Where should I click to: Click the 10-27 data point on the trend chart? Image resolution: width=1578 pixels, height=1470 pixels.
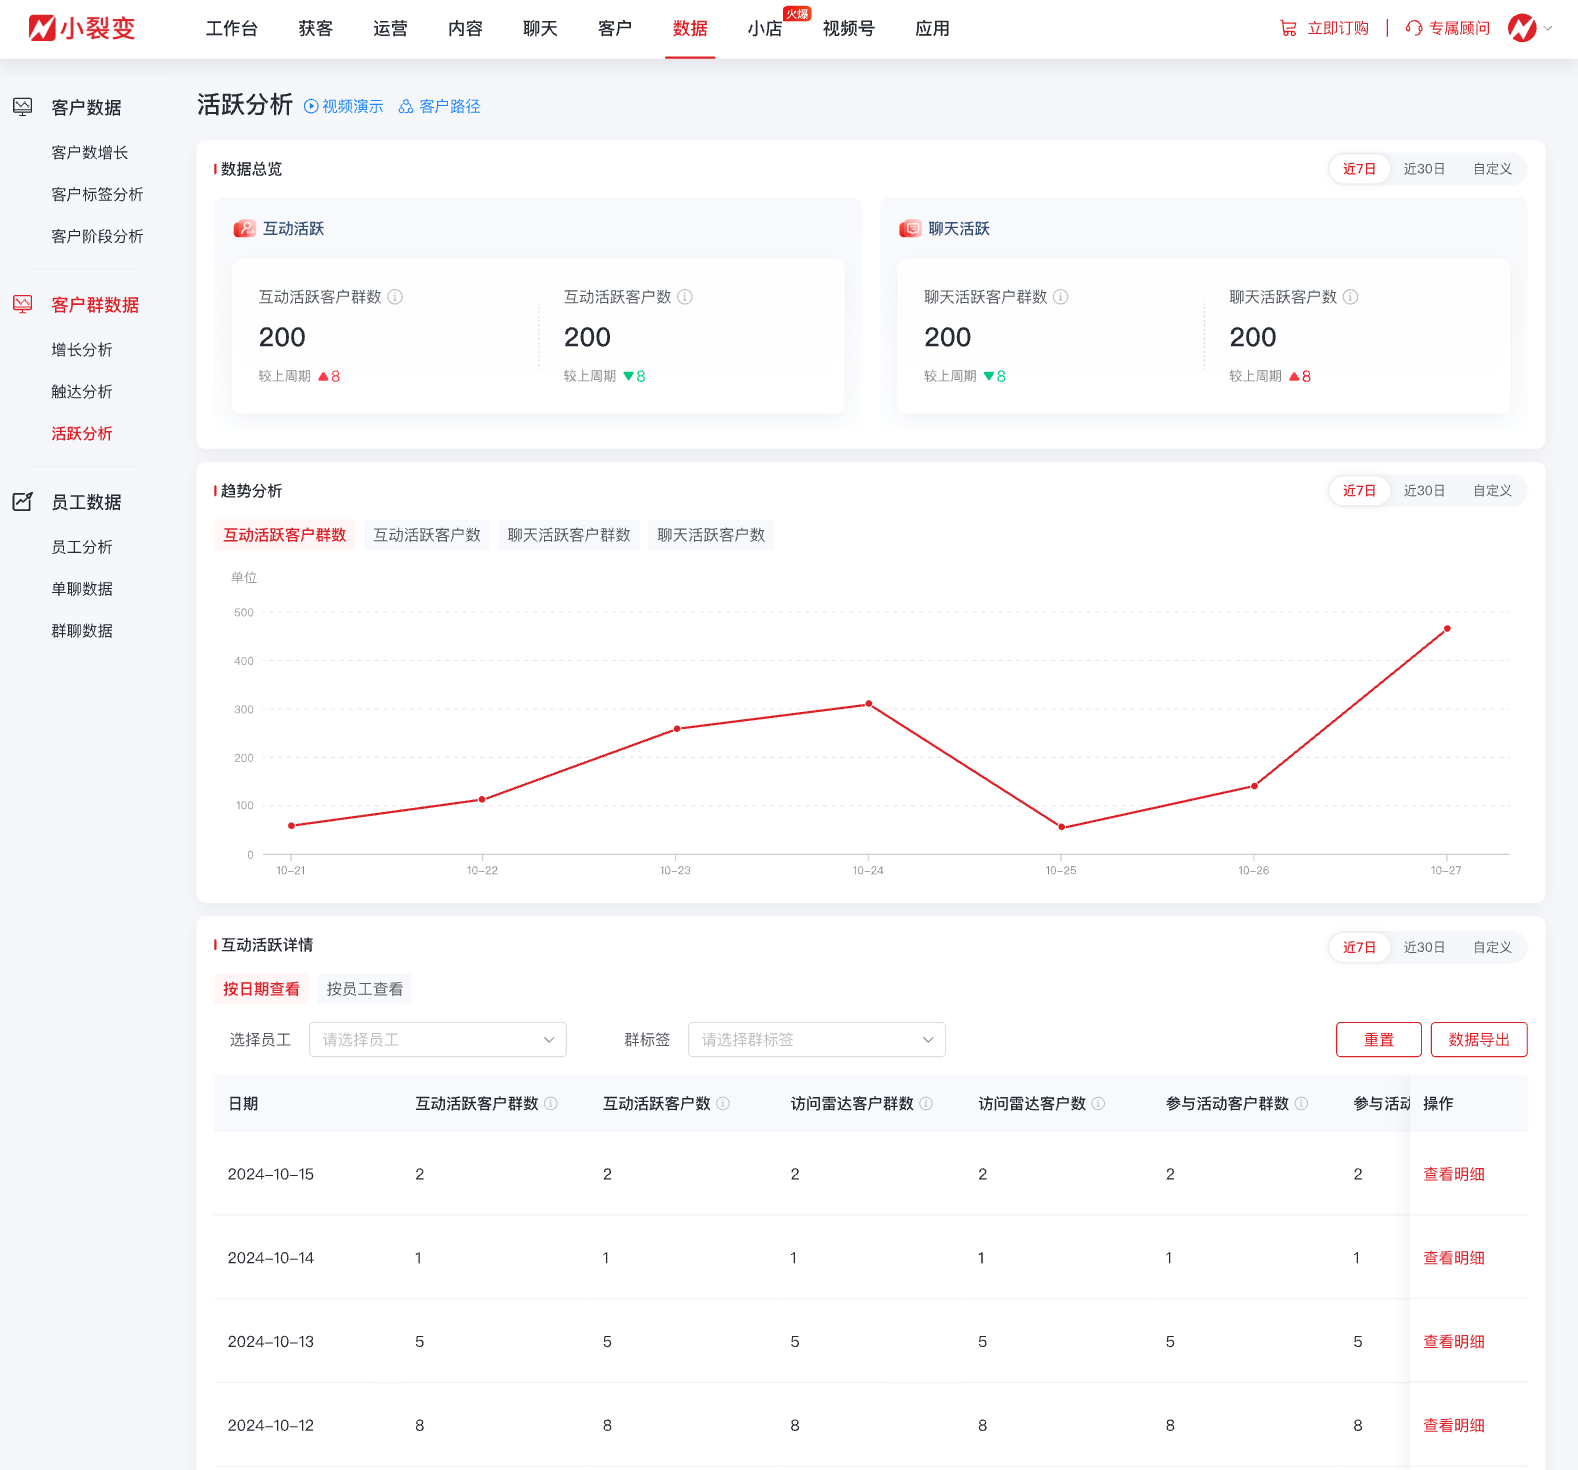click(1447, 629)
